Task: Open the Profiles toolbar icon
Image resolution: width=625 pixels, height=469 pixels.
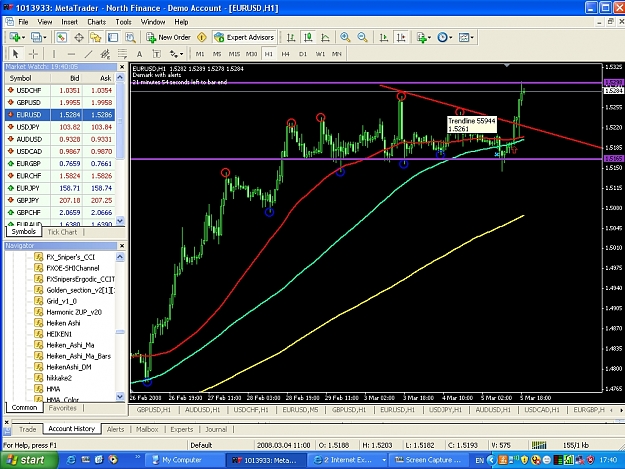Action: coord(36,37)
